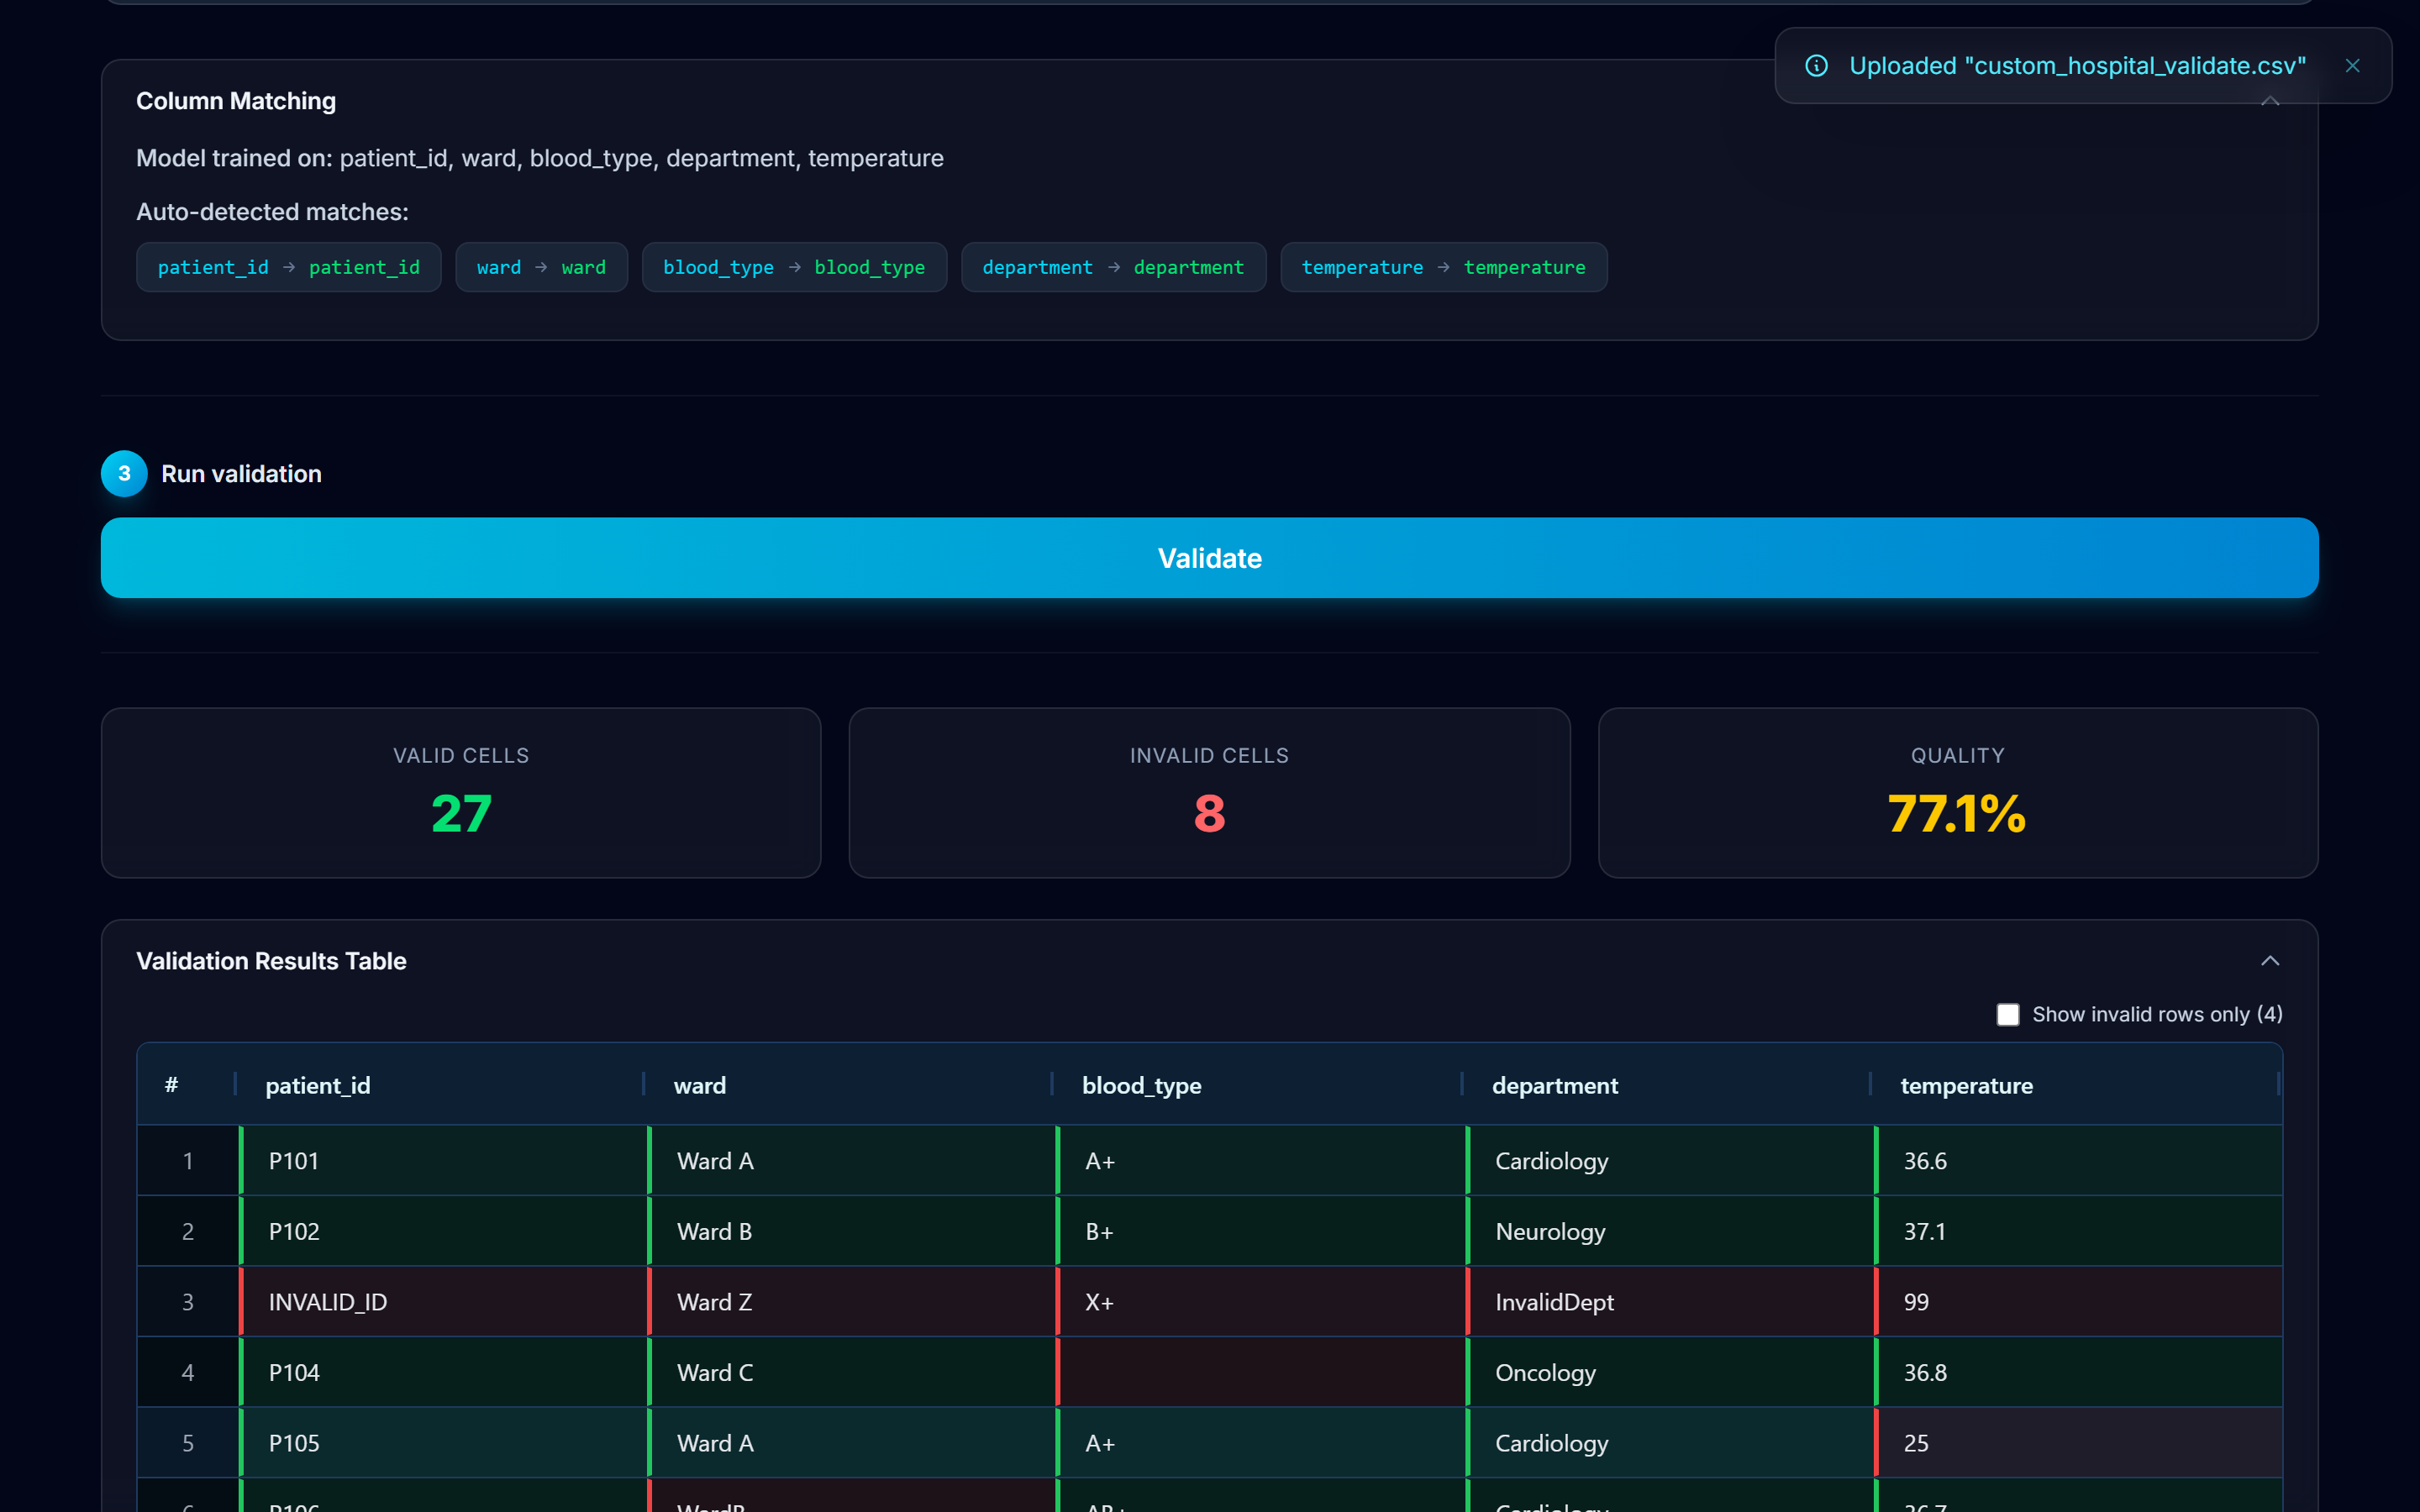Image resolution: width=2420 pixels, height=1512 pixels.
Task: Select the patient_id mapping chip
Action: point(288,267)
